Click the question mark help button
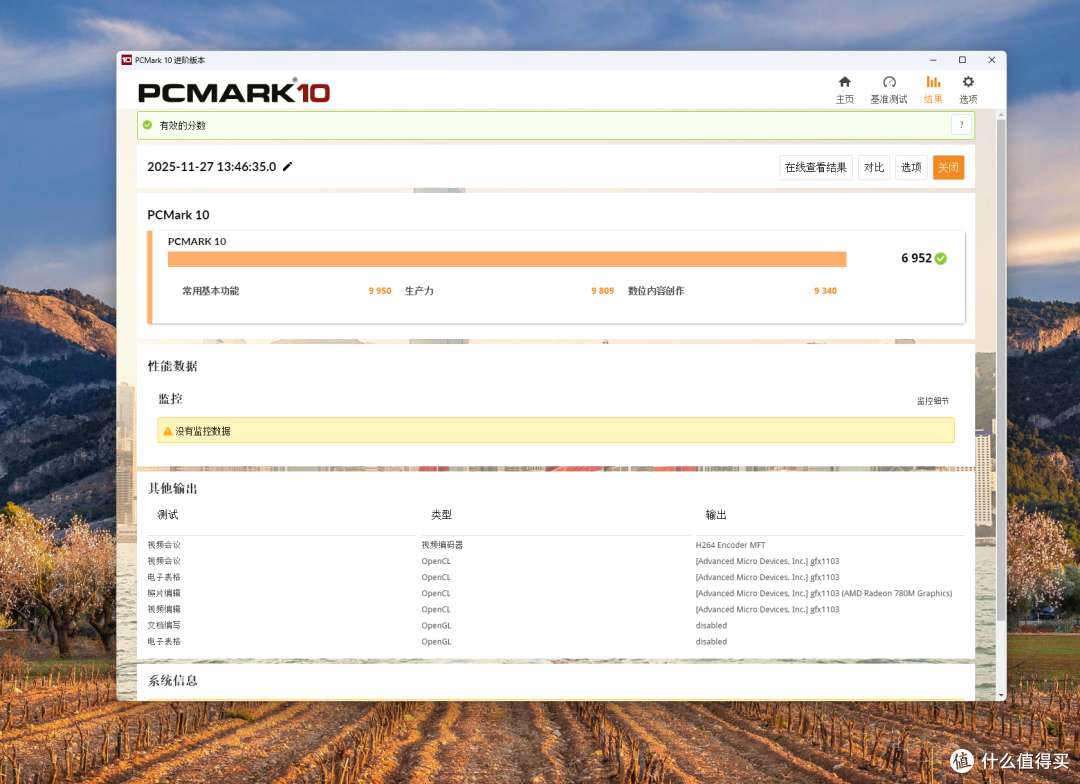 coord(962,125)
